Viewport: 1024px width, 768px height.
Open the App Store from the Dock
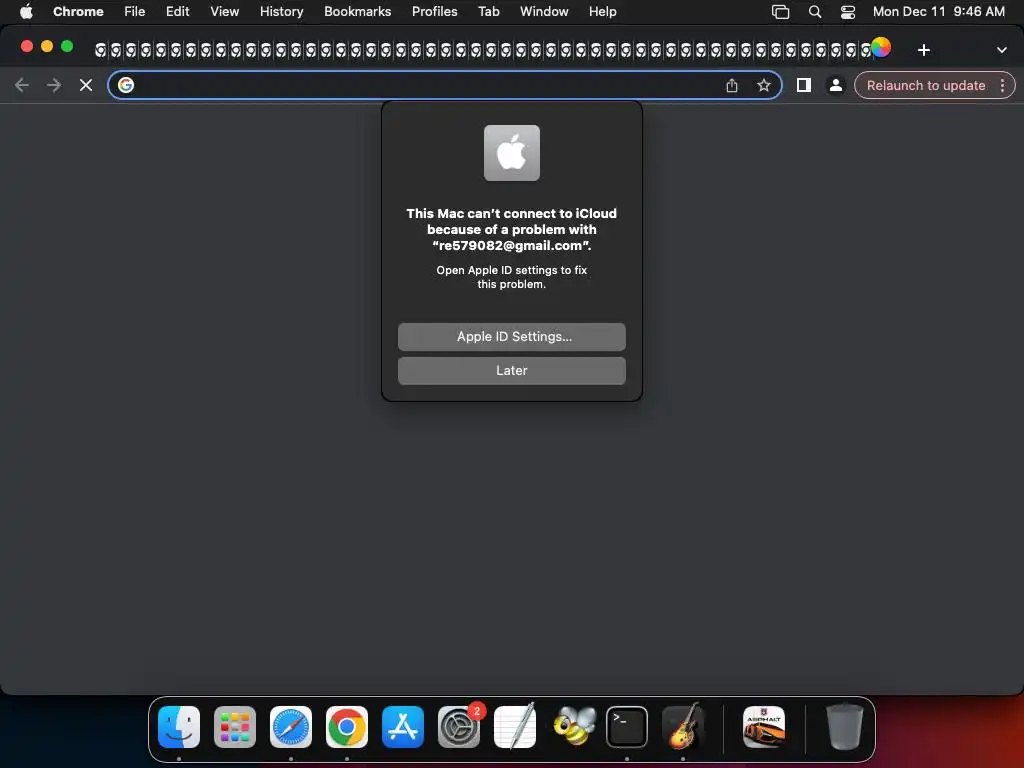pyautogui.click(x=403, y=727)
